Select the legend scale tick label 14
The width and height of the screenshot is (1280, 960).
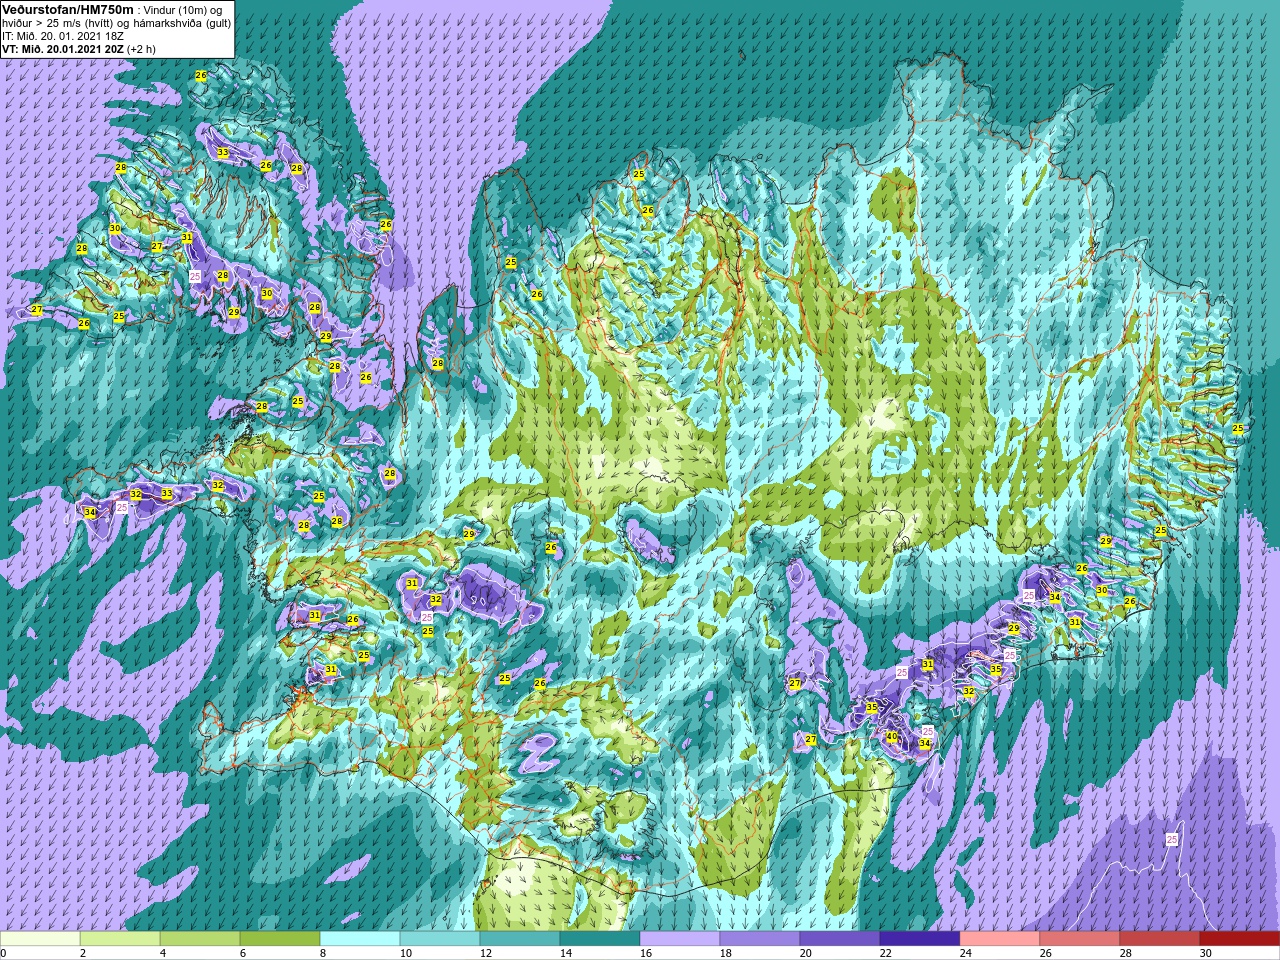(565, 953)
